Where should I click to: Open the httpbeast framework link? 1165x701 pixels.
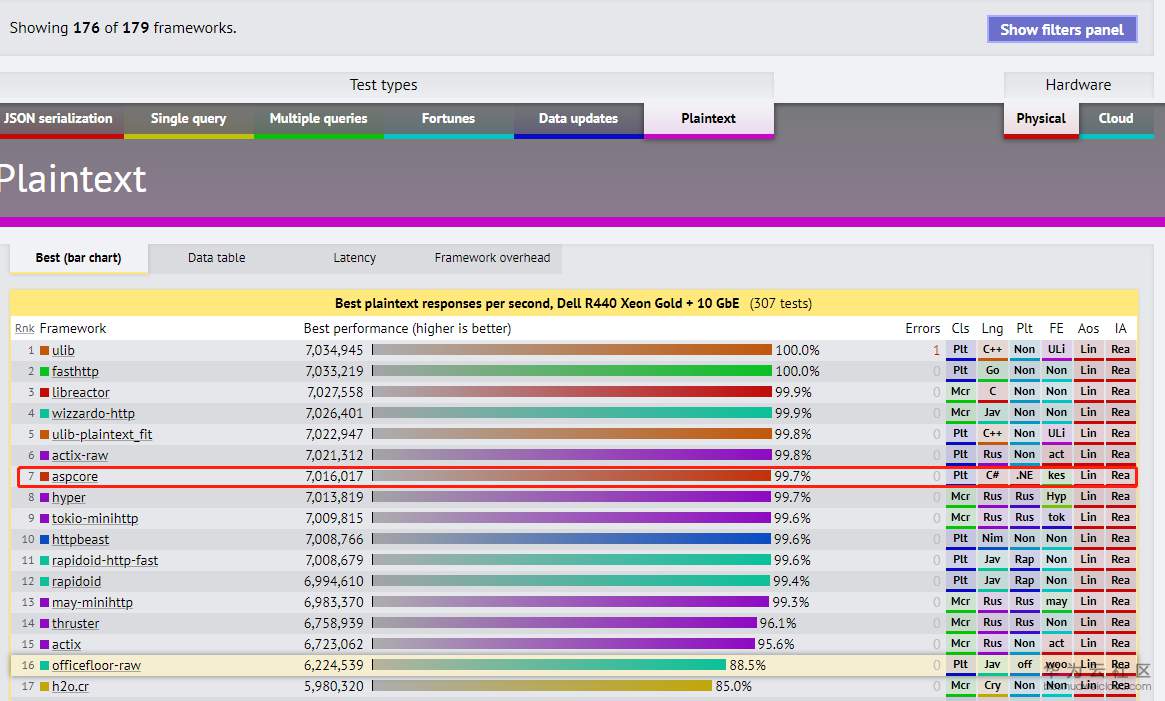80,540
